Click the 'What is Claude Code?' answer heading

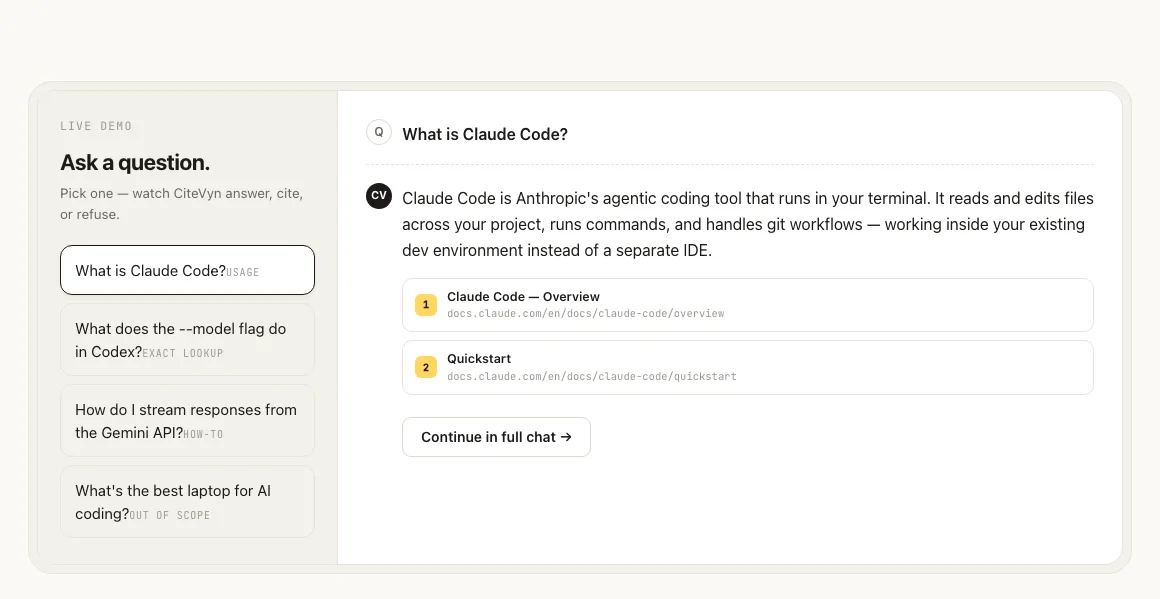[x=485, y=135]
